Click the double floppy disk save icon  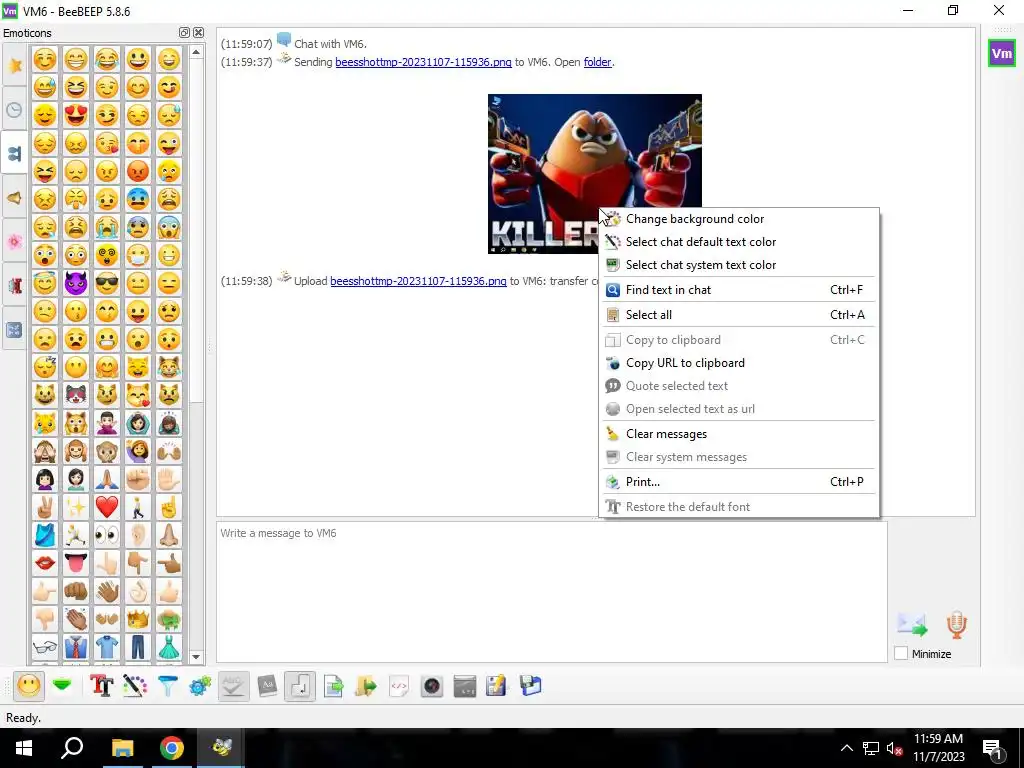tap(530, 686)
